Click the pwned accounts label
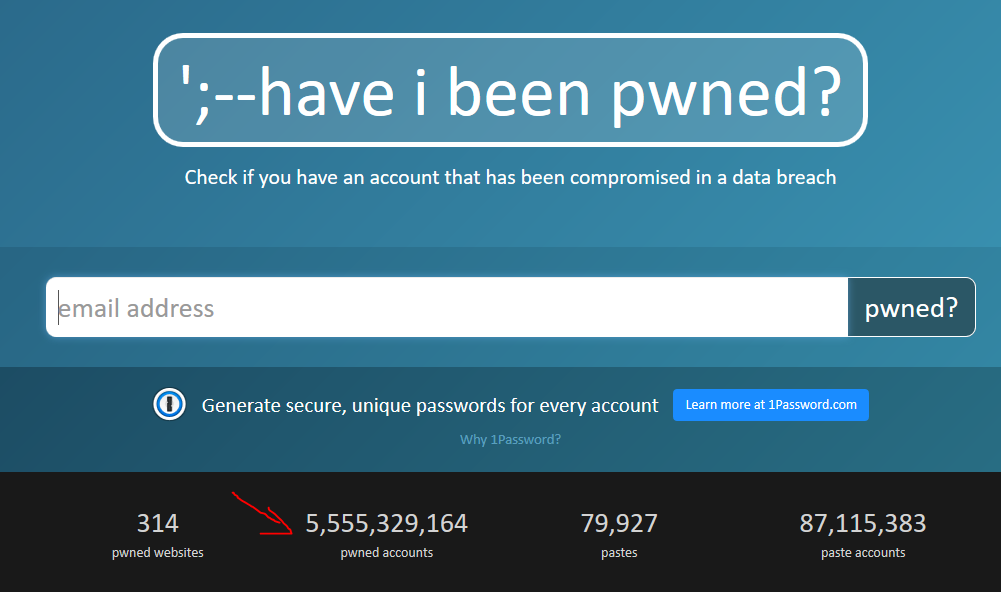 (x=386, y=552)
